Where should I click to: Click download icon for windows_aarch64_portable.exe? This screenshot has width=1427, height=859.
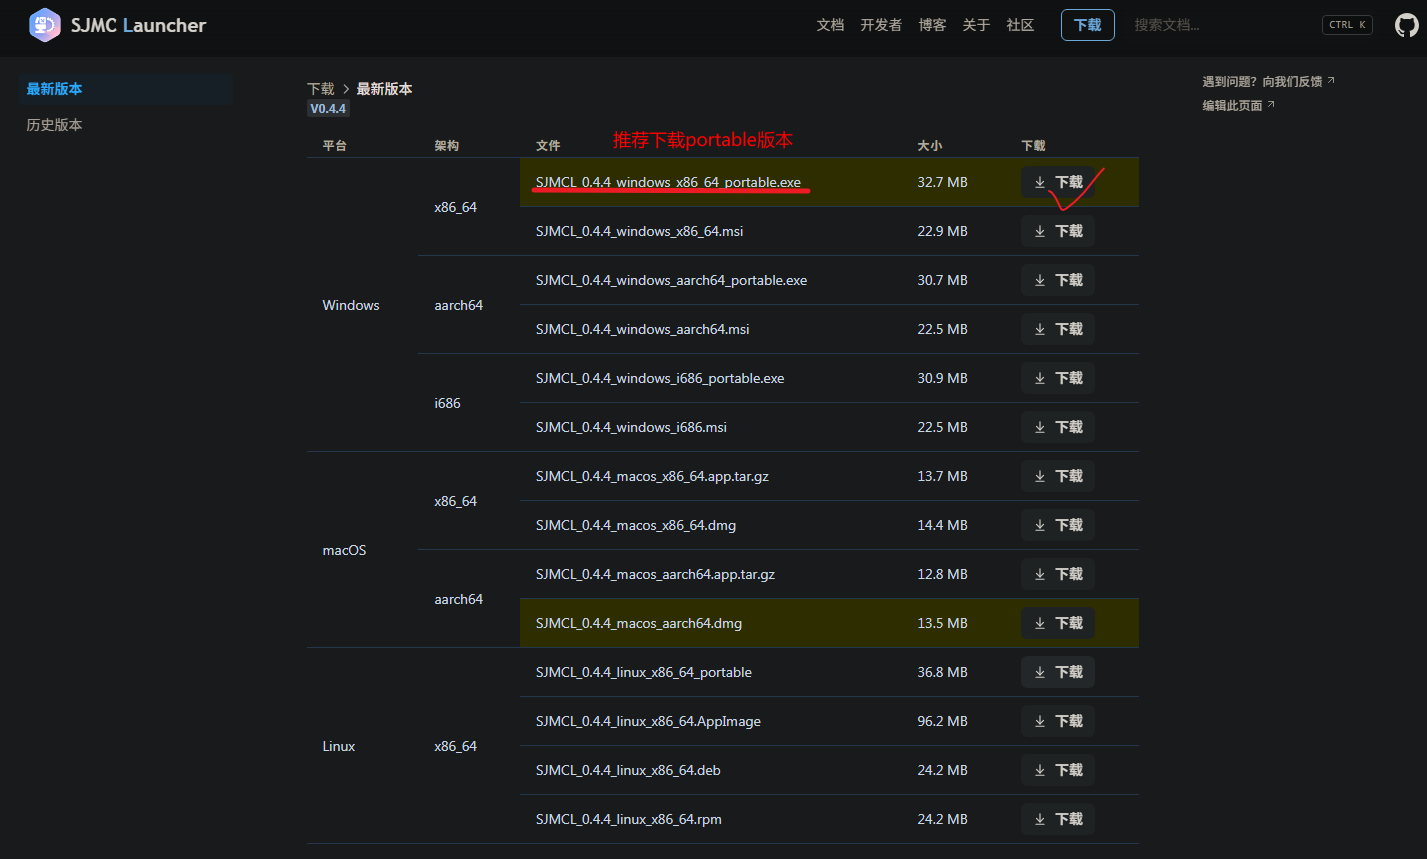(x=1040, y=280)
